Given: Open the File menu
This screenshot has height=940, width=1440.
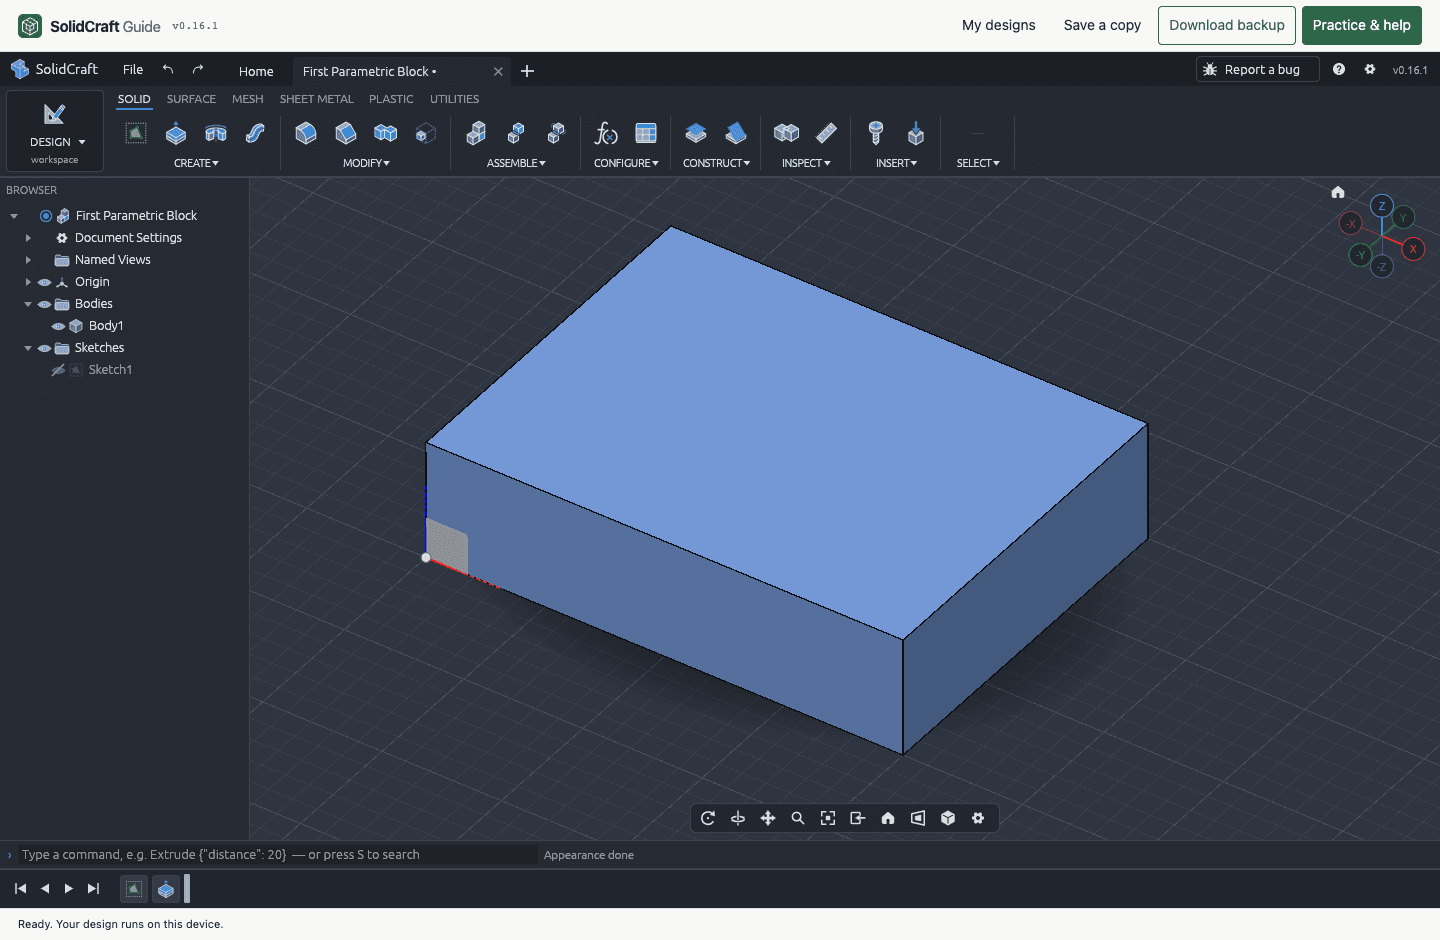Looking at the screenshot, I should (x=133, y=70).
